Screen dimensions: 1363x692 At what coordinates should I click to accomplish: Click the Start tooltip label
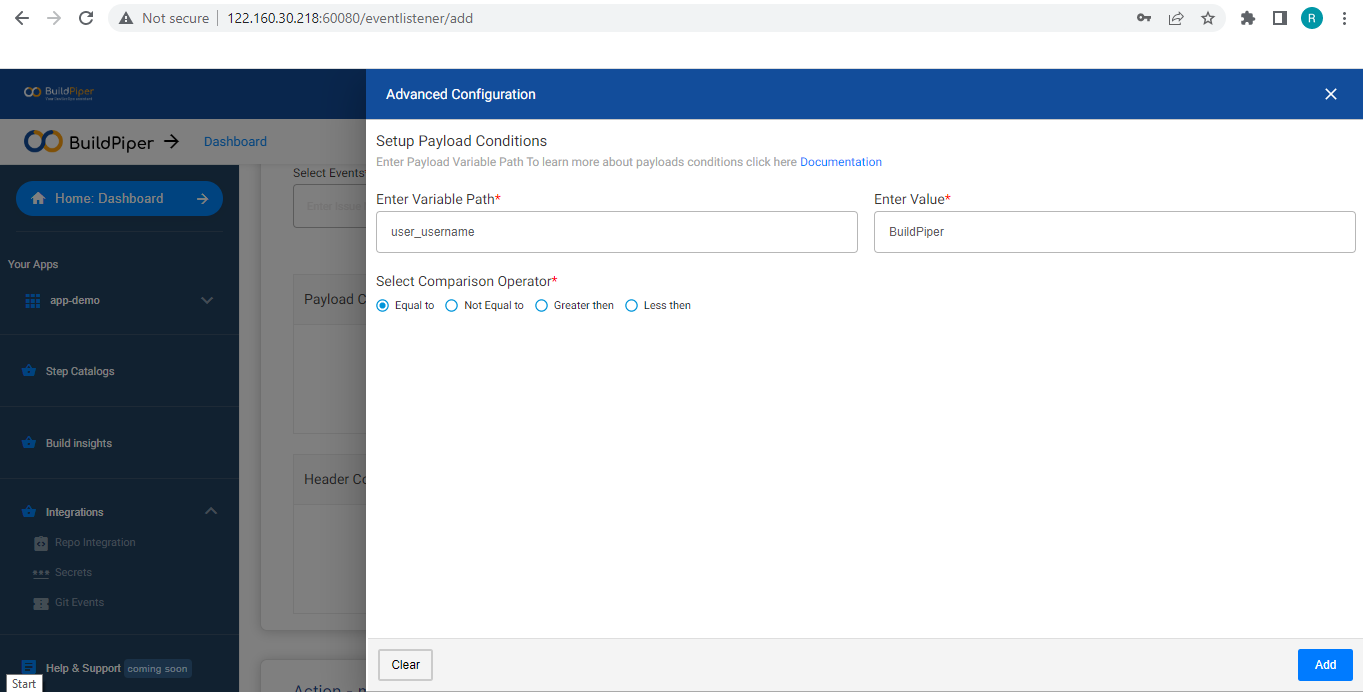24,684
